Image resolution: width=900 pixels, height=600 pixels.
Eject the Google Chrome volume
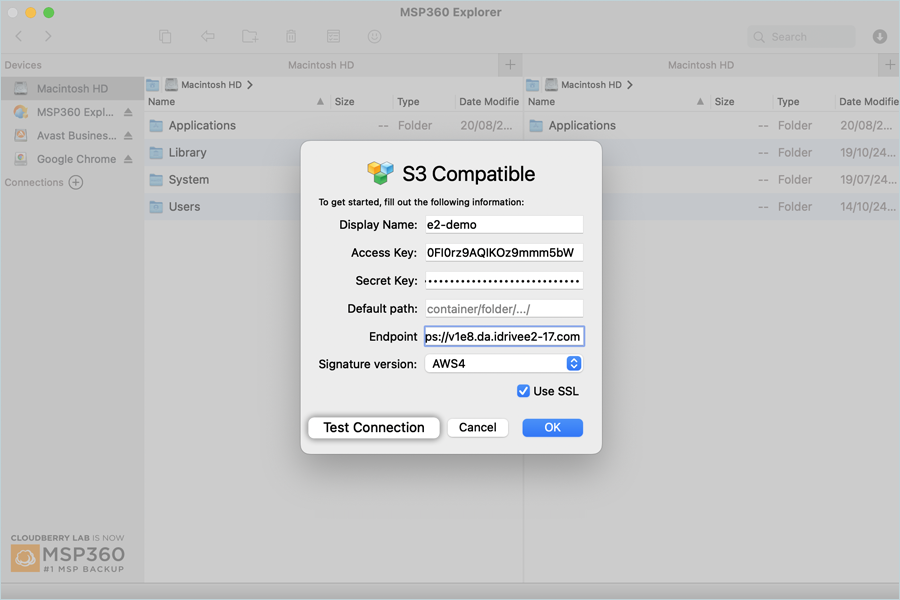128,159
